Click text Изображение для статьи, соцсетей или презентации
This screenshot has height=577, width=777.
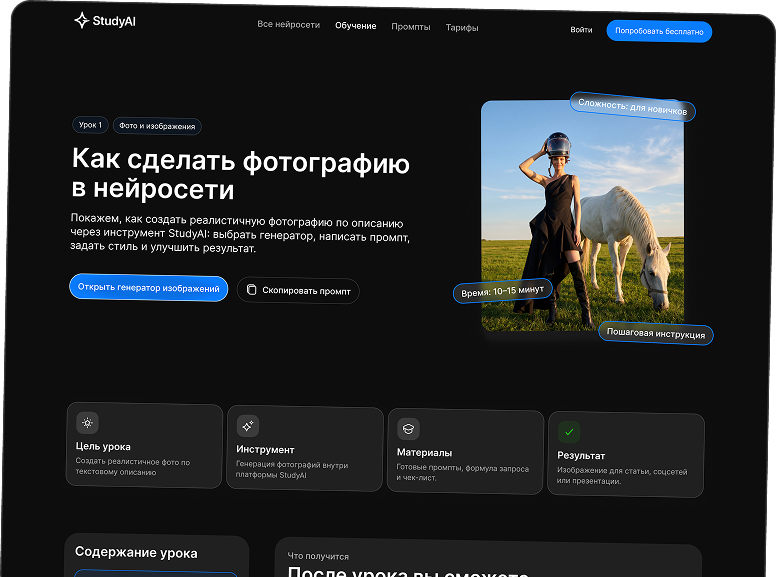pos(622,475)
